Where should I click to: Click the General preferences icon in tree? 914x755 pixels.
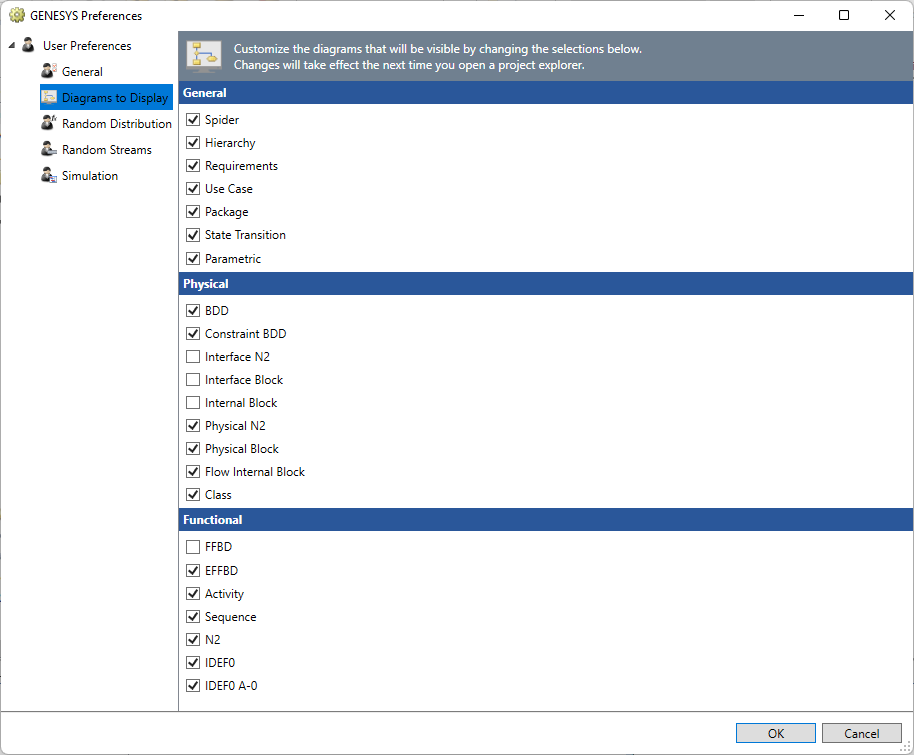tap(48, 72)
